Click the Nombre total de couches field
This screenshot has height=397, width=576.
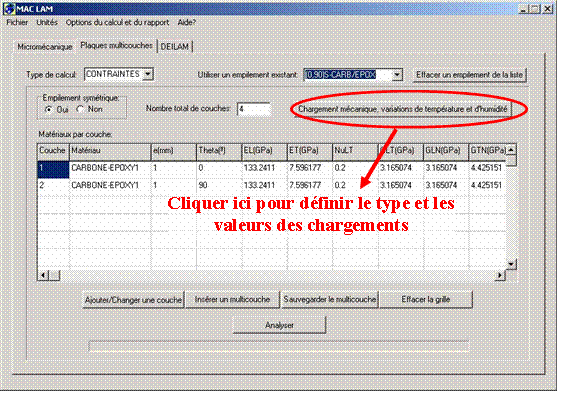coord(253,109)
